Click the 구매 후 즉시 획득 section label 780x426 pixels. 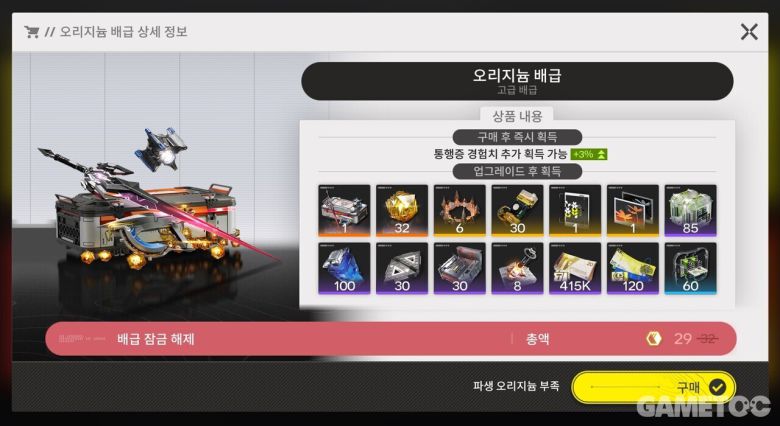(517, 137)
